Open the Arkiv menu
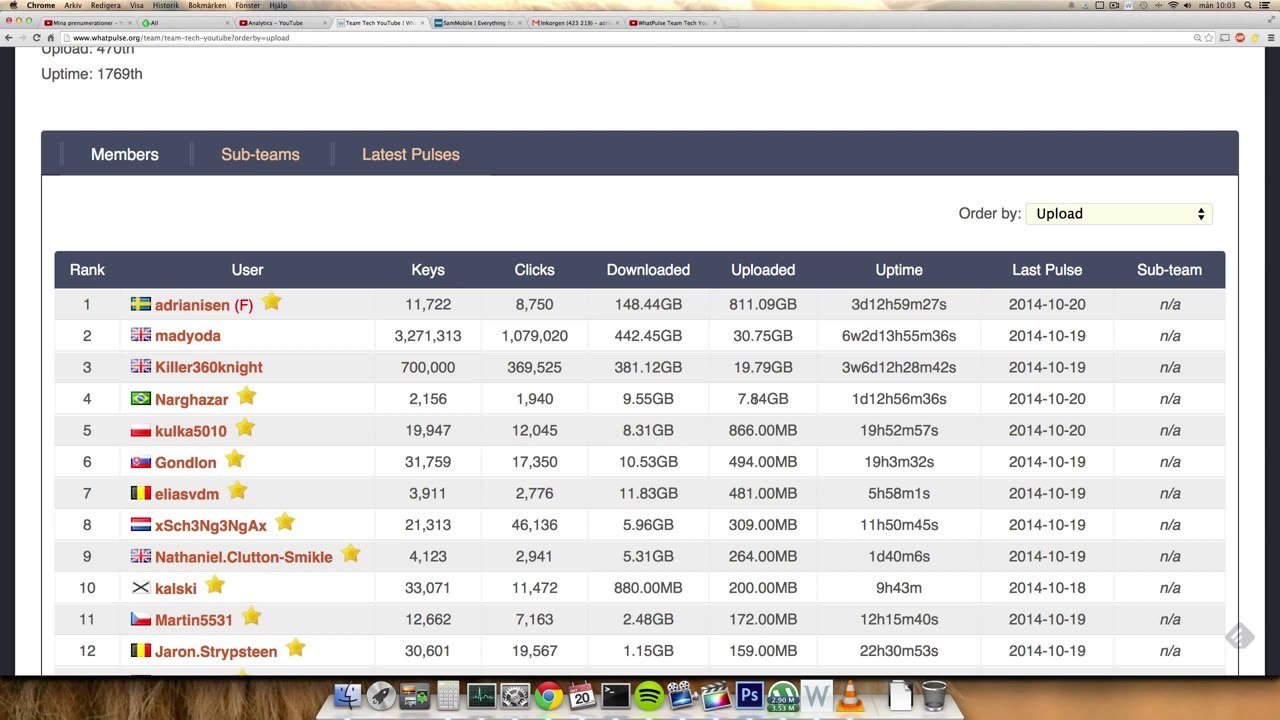Image resolution: width=1280 pixels, height=720 pixels. click(x=73, y=5)
